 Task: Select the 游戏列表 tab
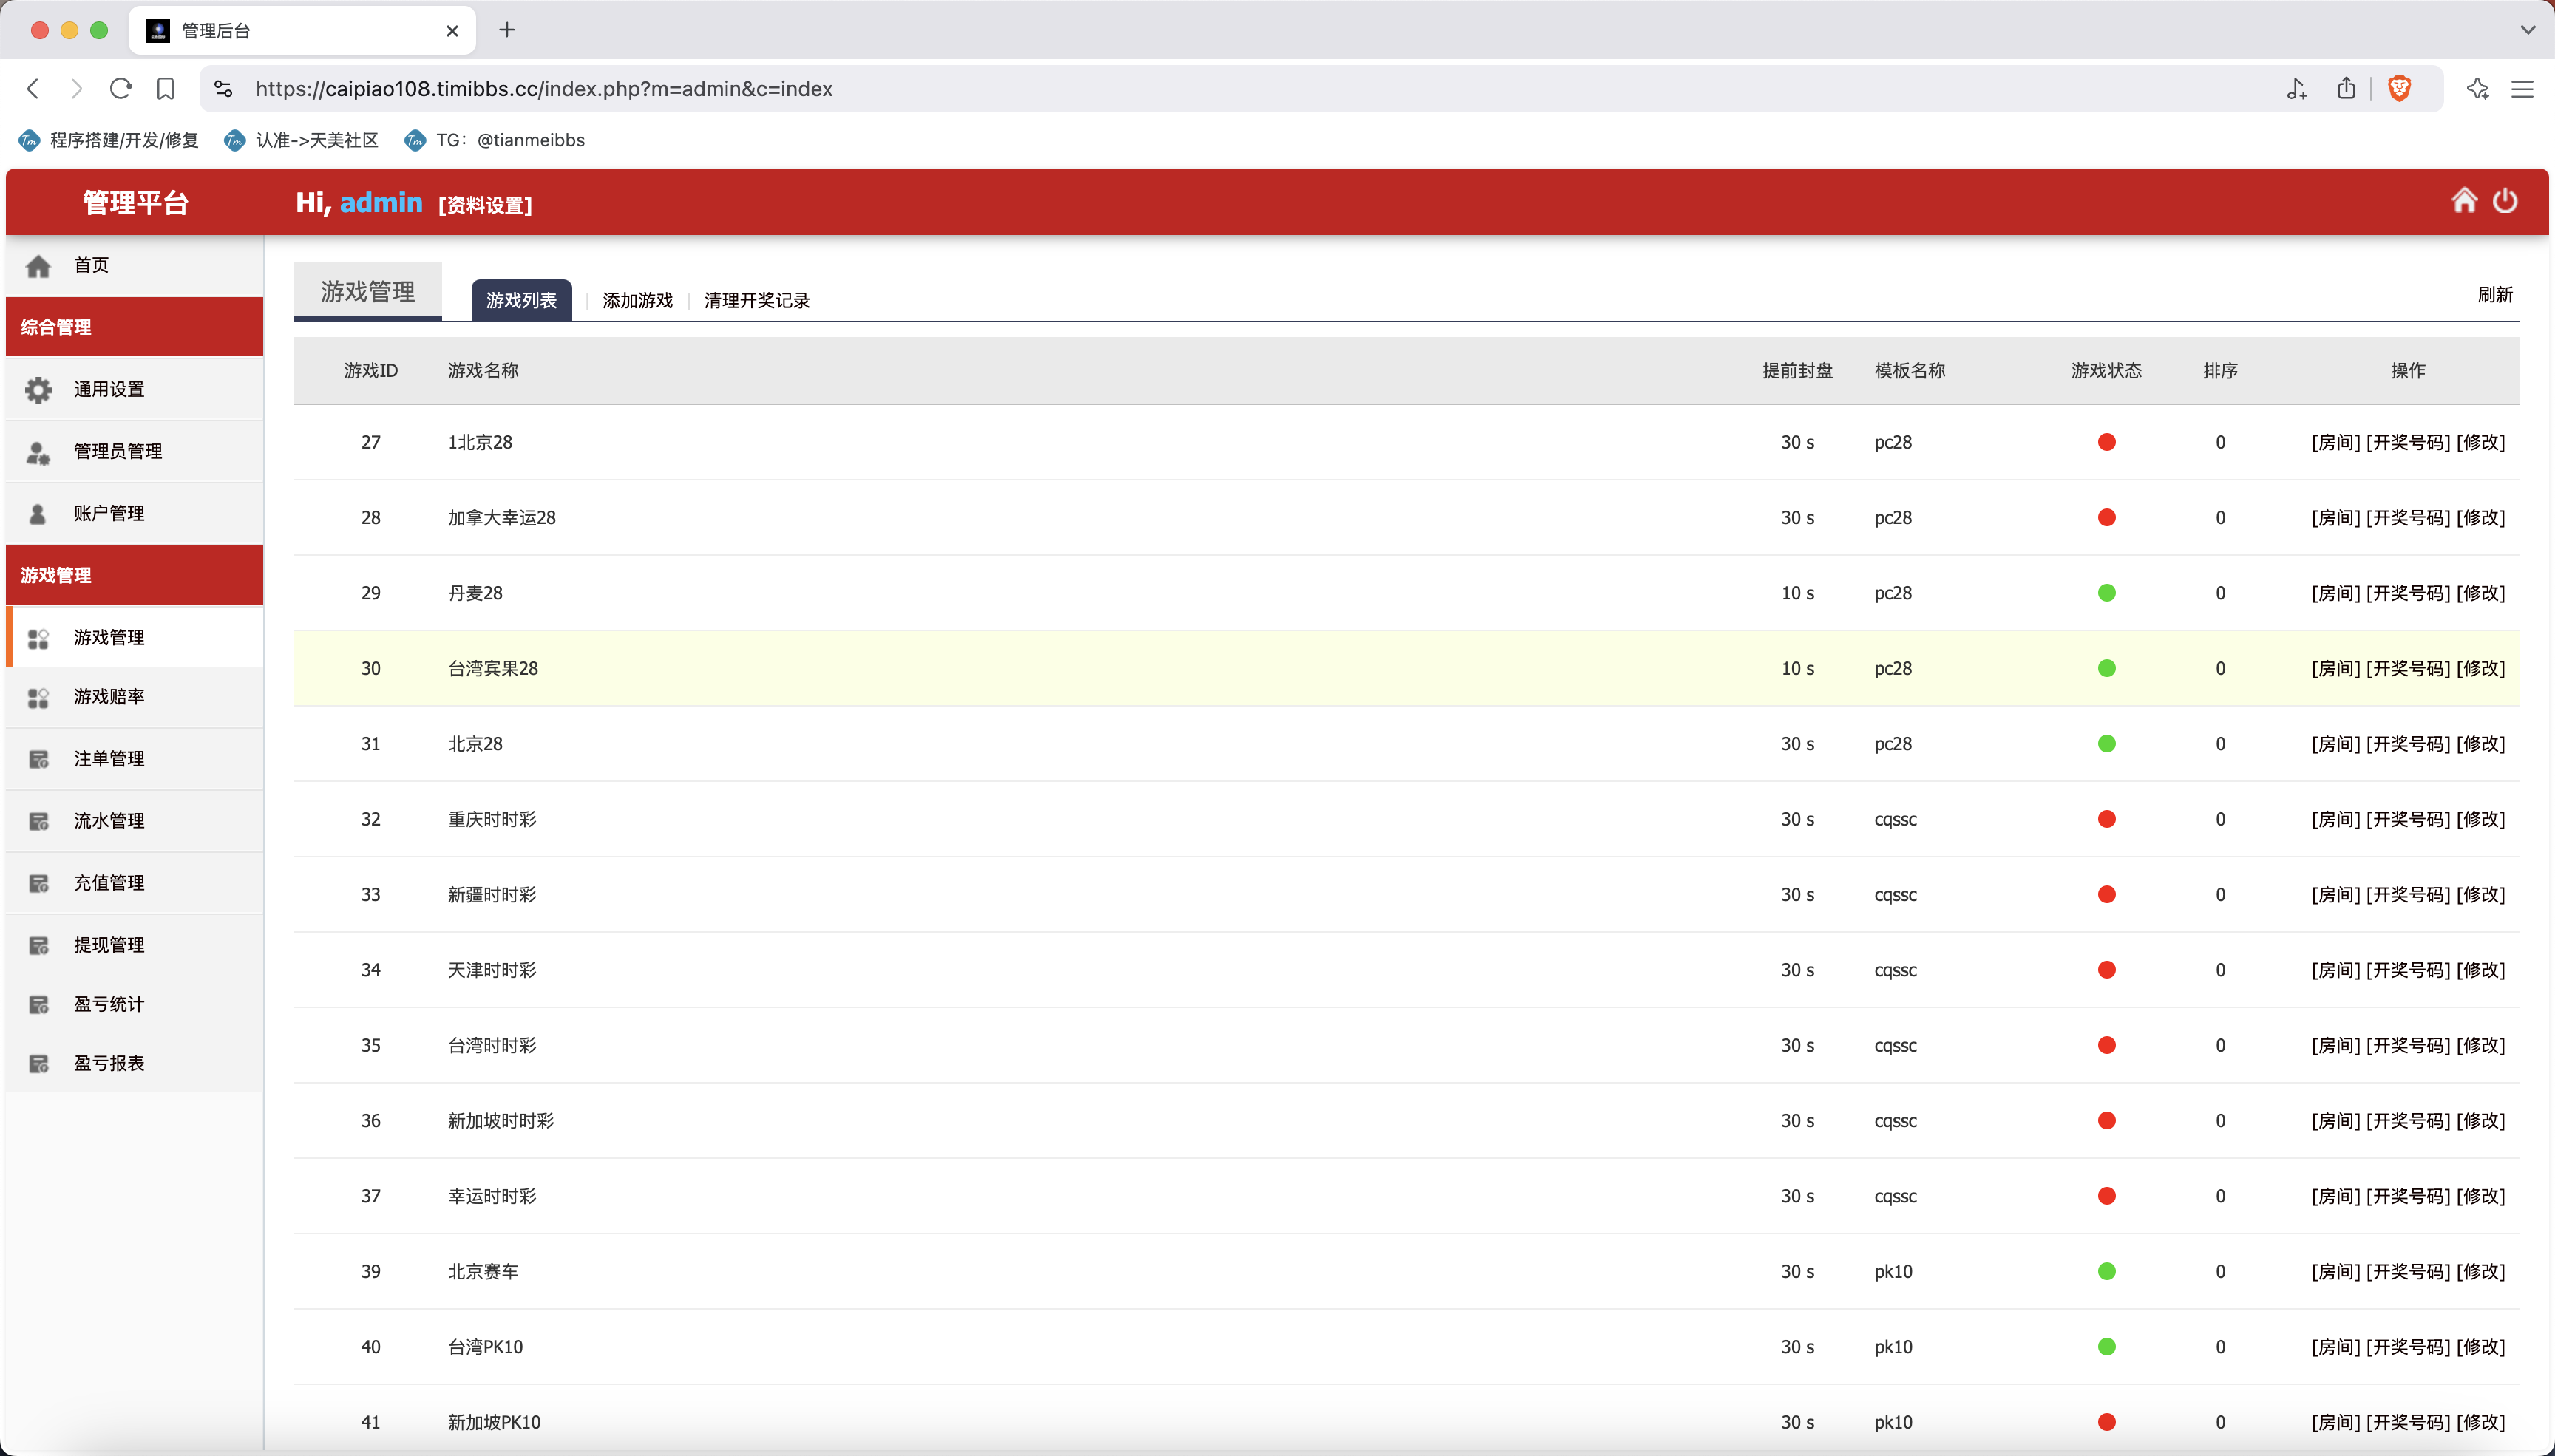pyautogui.click(x=521, y=300)
